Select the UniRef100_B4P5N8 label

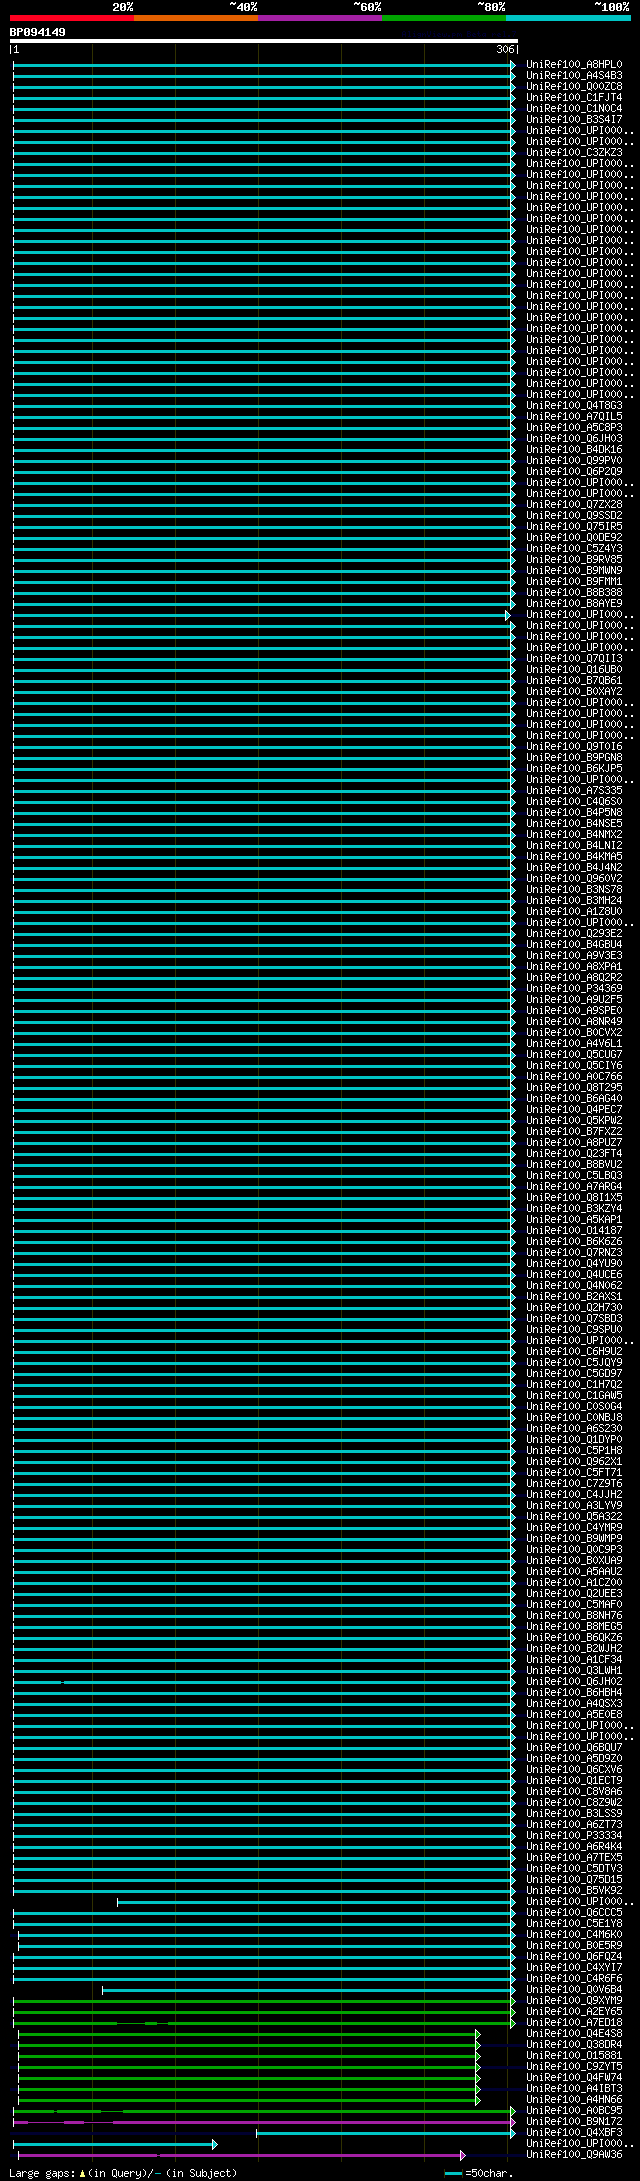tap(574, 812)
